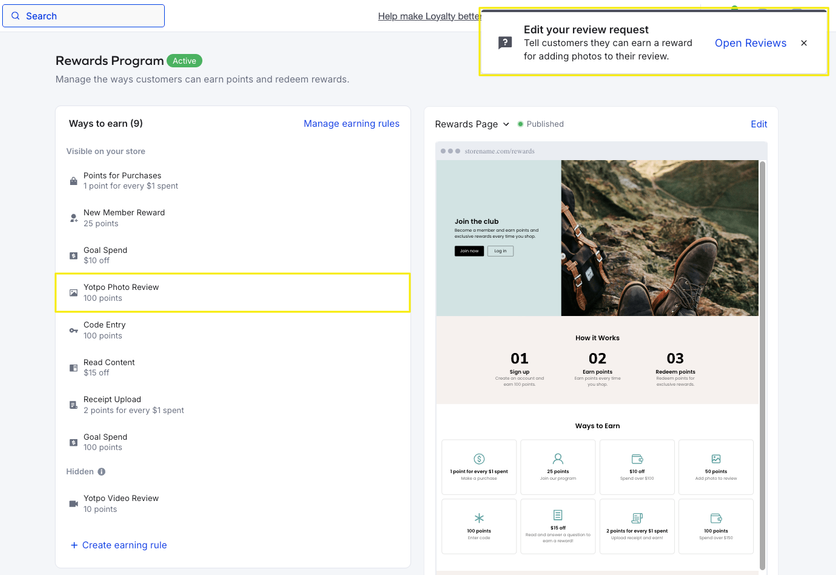Dismiss the Edit your review request notification
Viewport: 836px width, 575px height.
click(x=804, y=43)
